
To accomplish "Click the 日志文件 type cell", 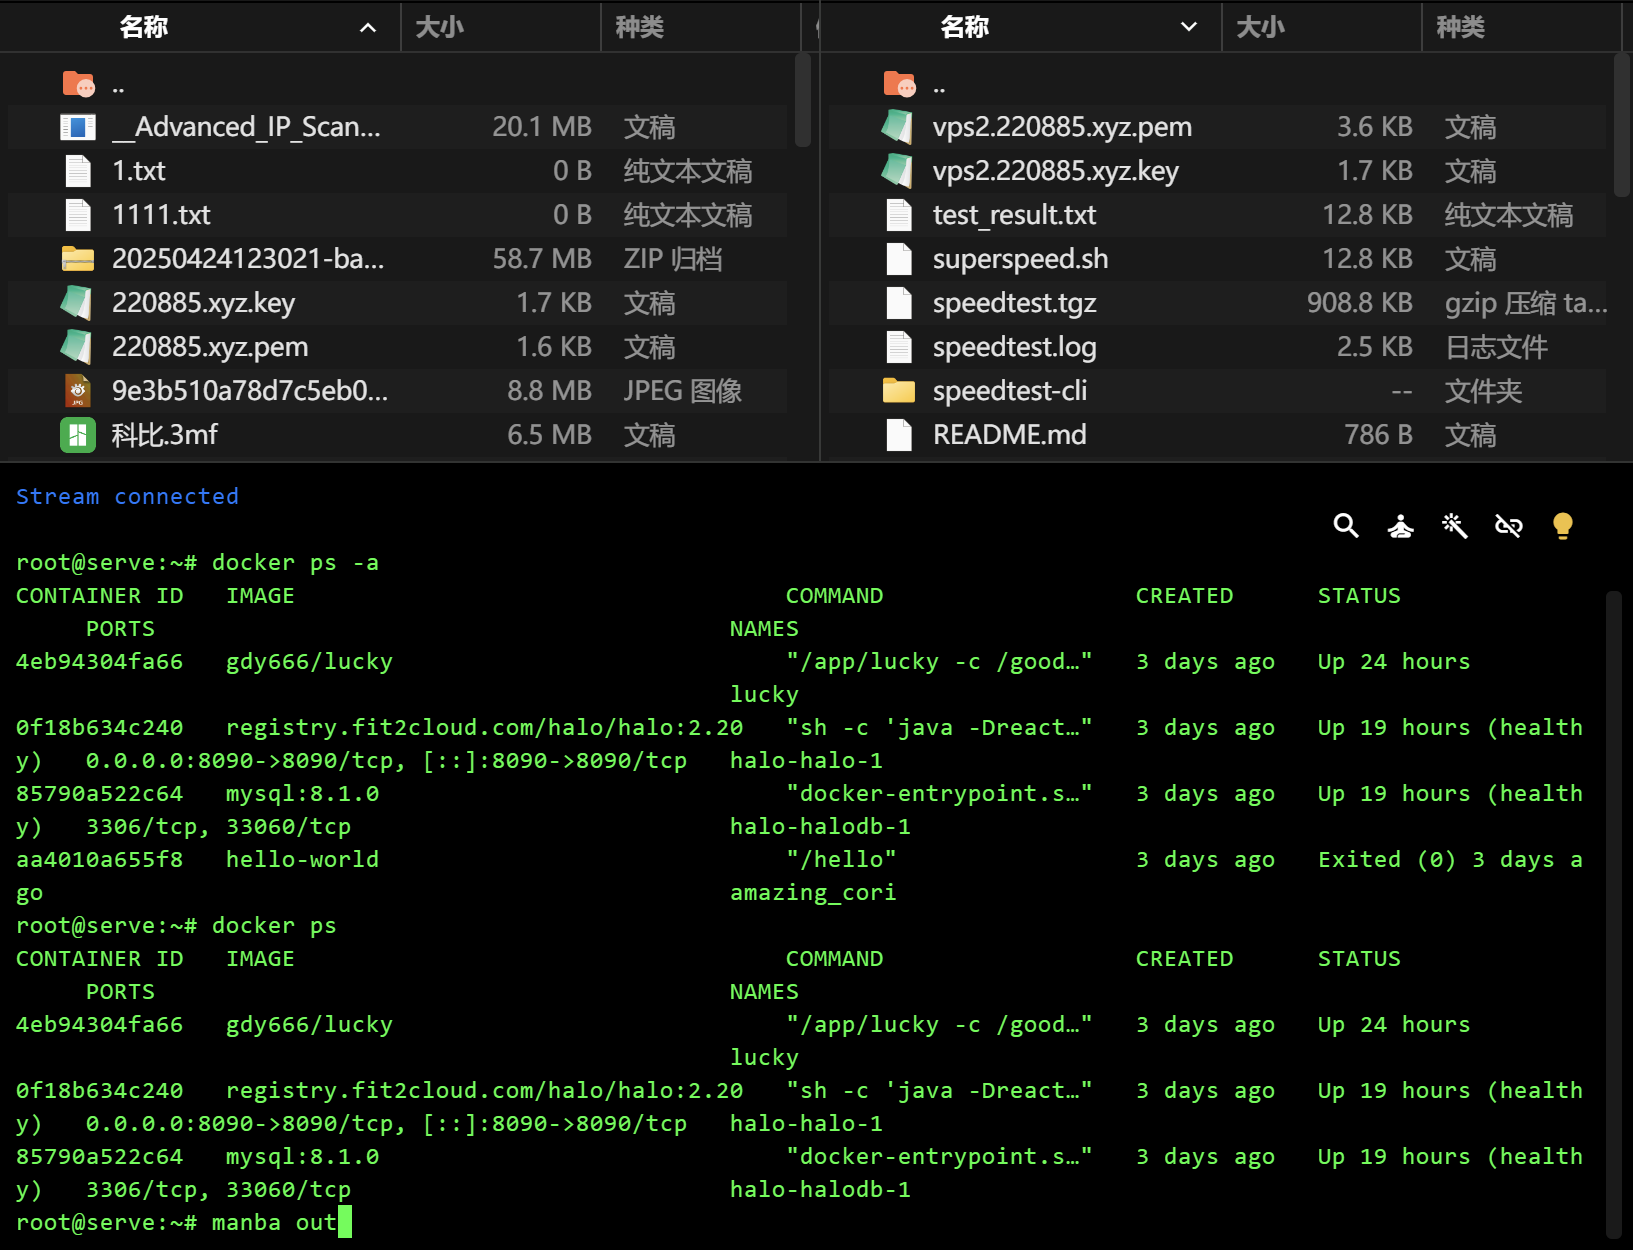I will coord(1496,347).
